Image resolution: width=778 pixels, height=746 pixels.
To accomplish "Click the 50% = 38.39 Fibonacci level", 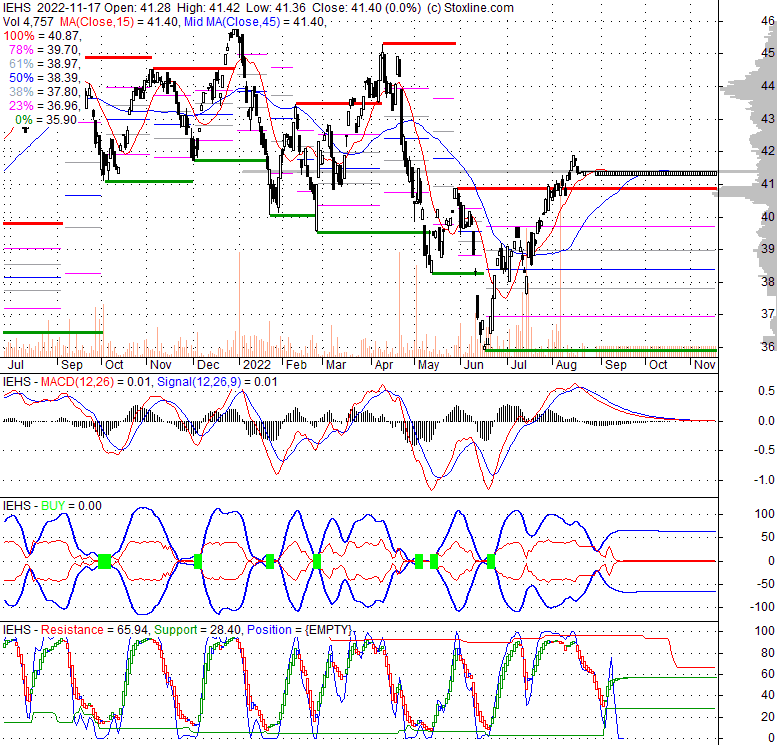I will [x=45, y=77].
